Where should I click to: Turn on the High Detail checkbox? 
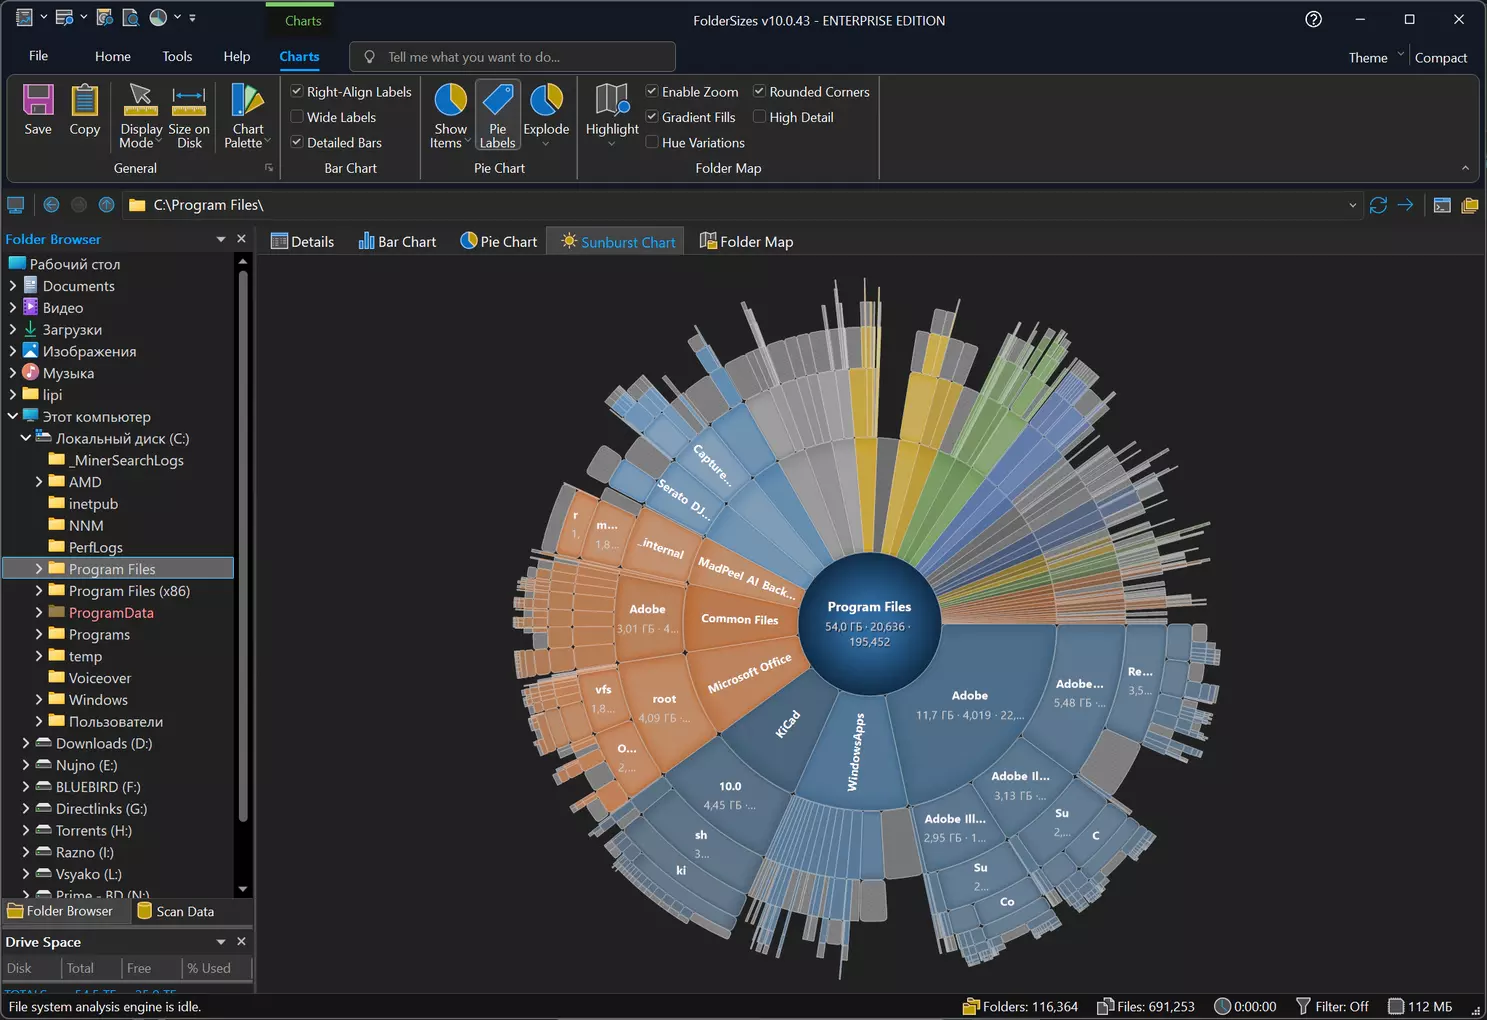[760, 117]
